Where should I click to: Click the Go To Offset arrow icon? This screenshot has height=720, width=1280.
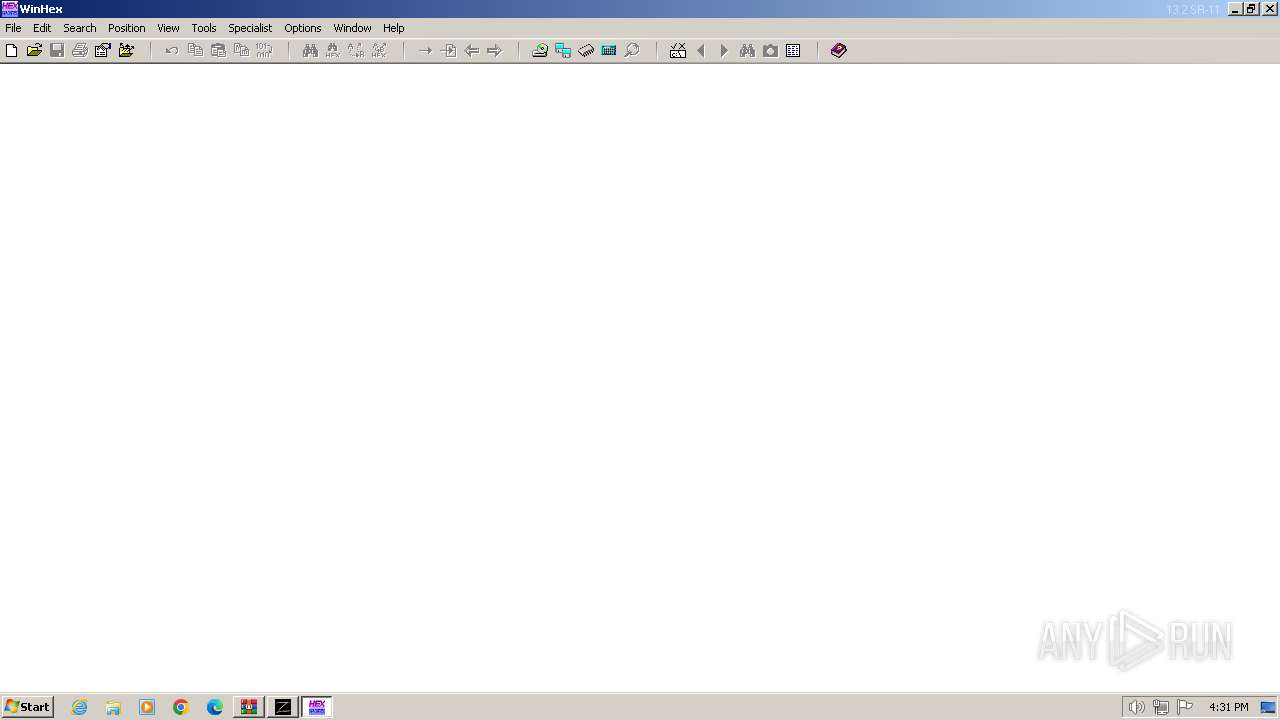pos(425,50)
